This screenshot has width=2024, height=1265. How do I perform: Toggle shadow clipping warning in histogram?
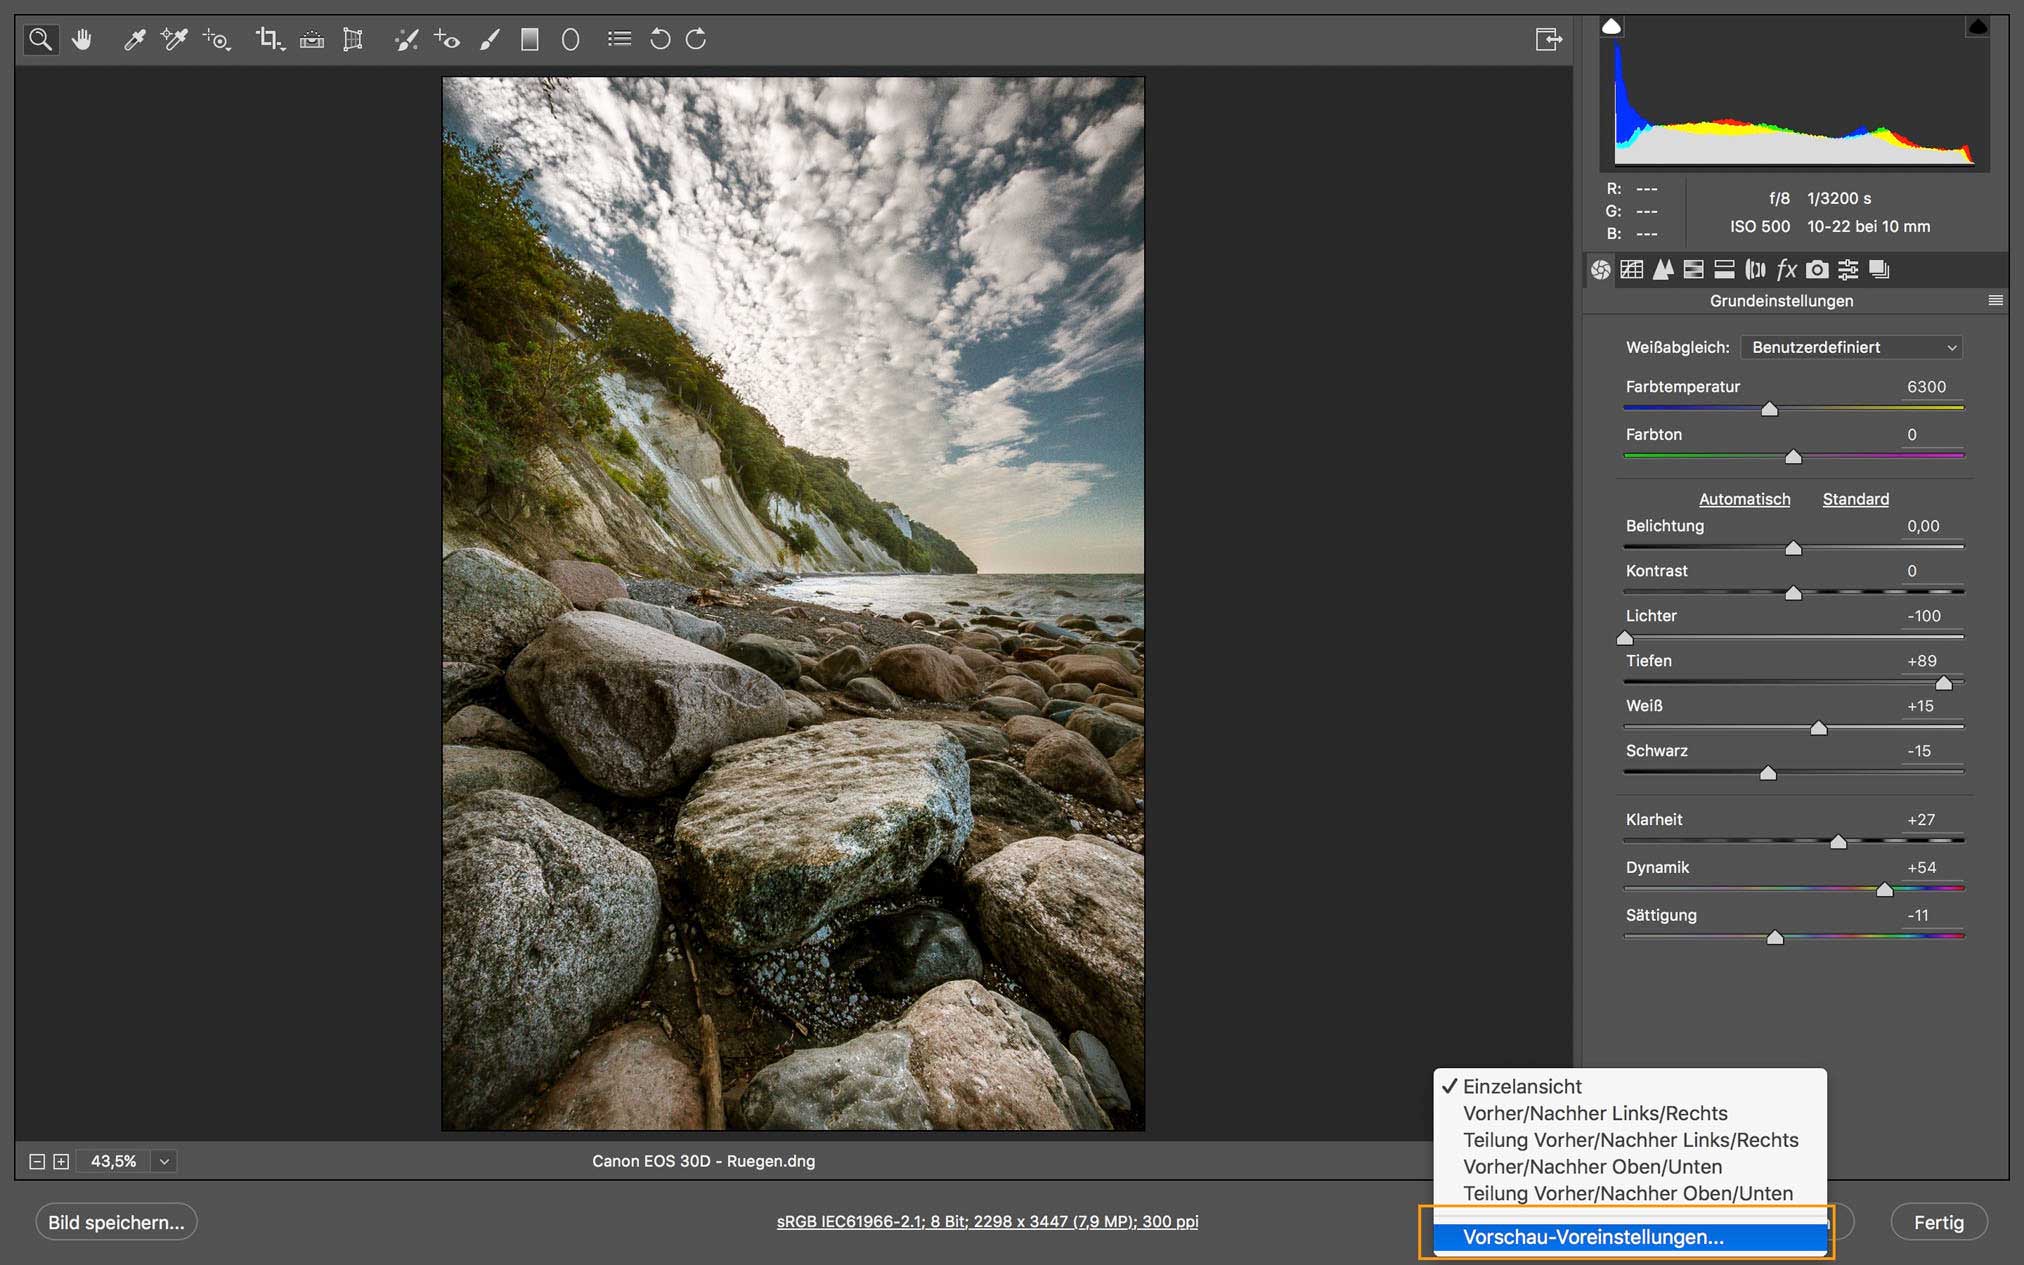click(1611, 27)
